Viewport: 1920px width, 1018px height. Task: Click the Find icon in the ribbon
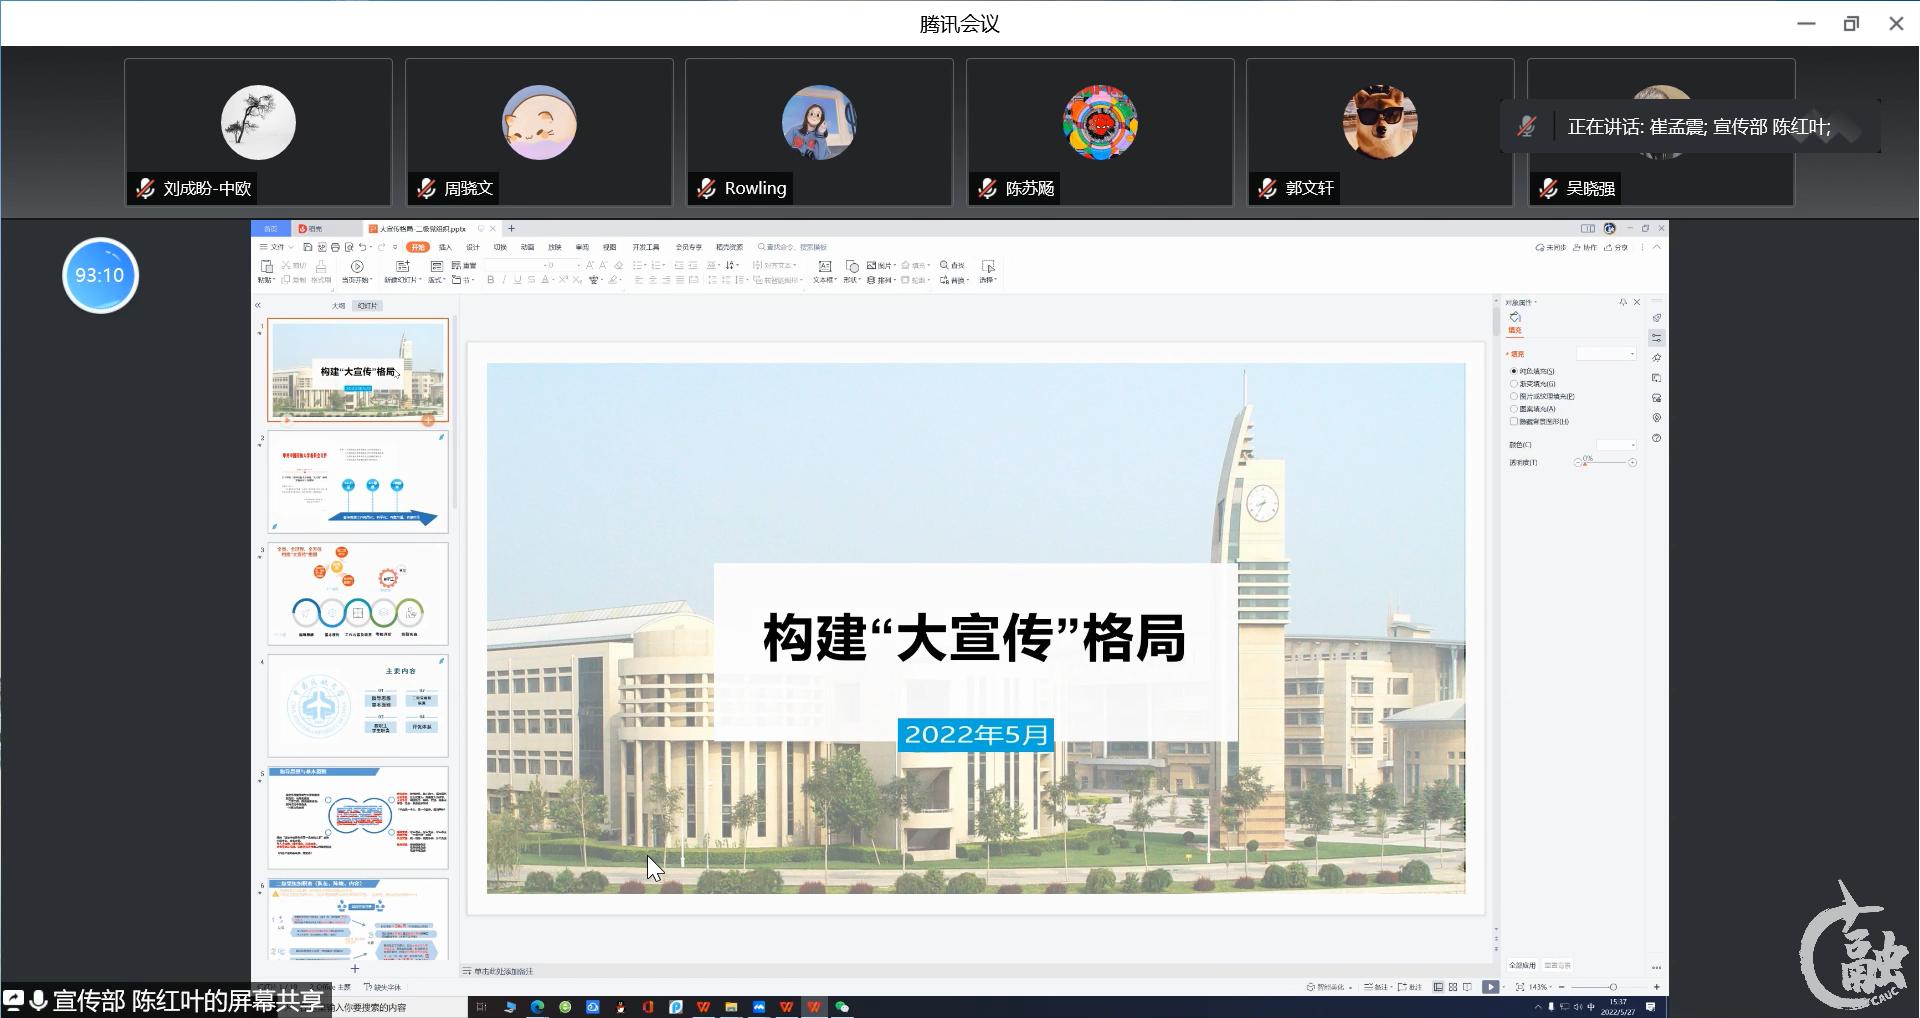[x=947, y=265]
